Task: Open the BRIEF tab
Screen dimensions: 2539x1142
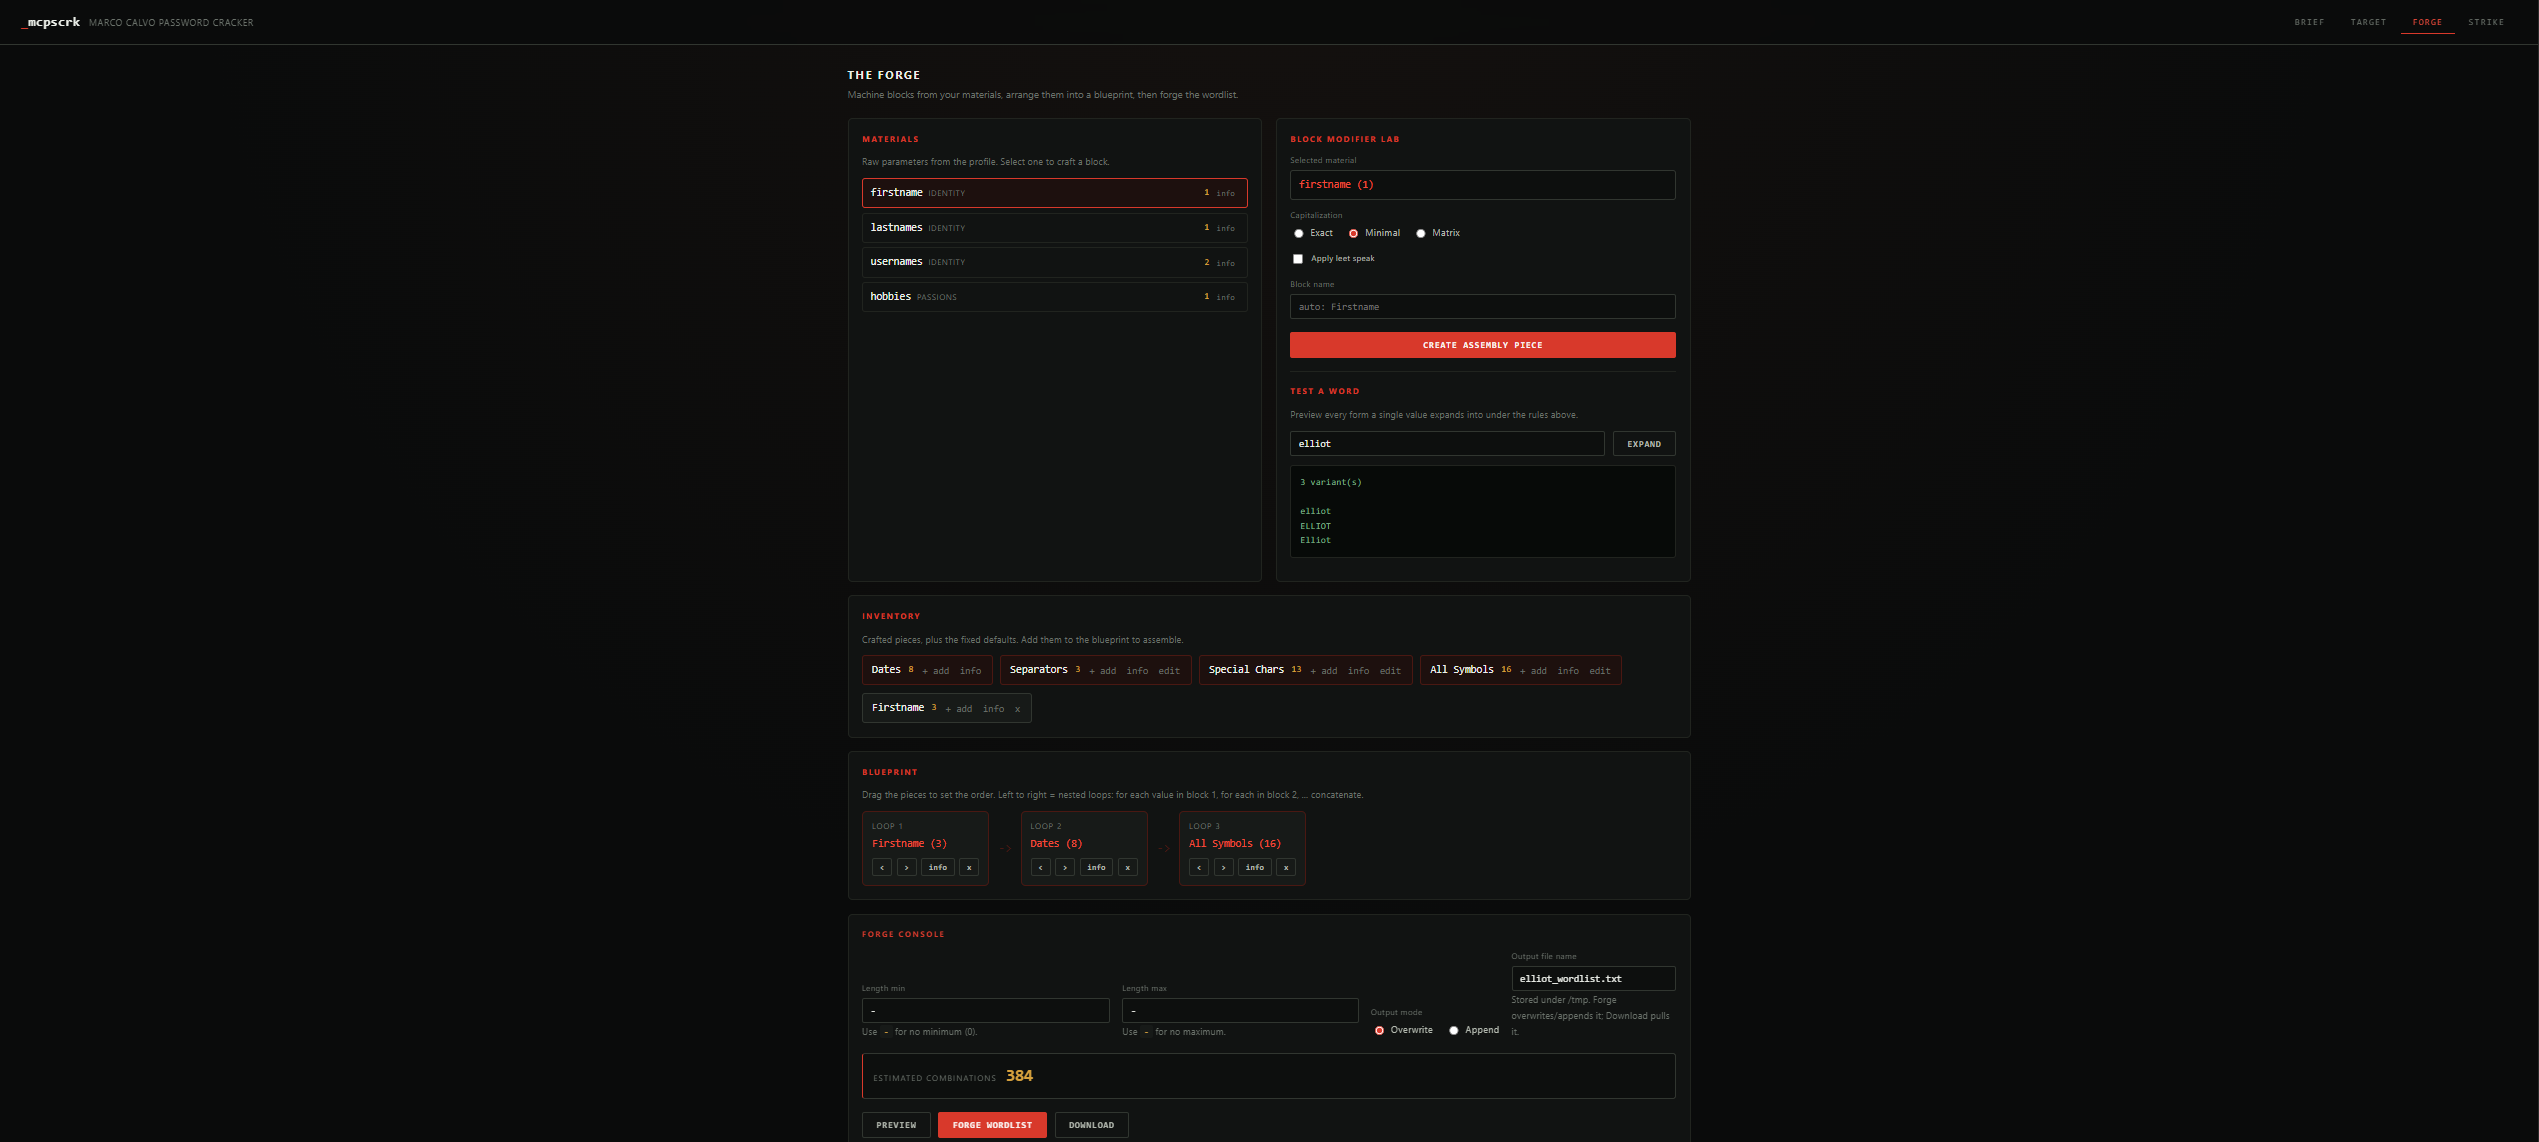Action: [2309, 22]
